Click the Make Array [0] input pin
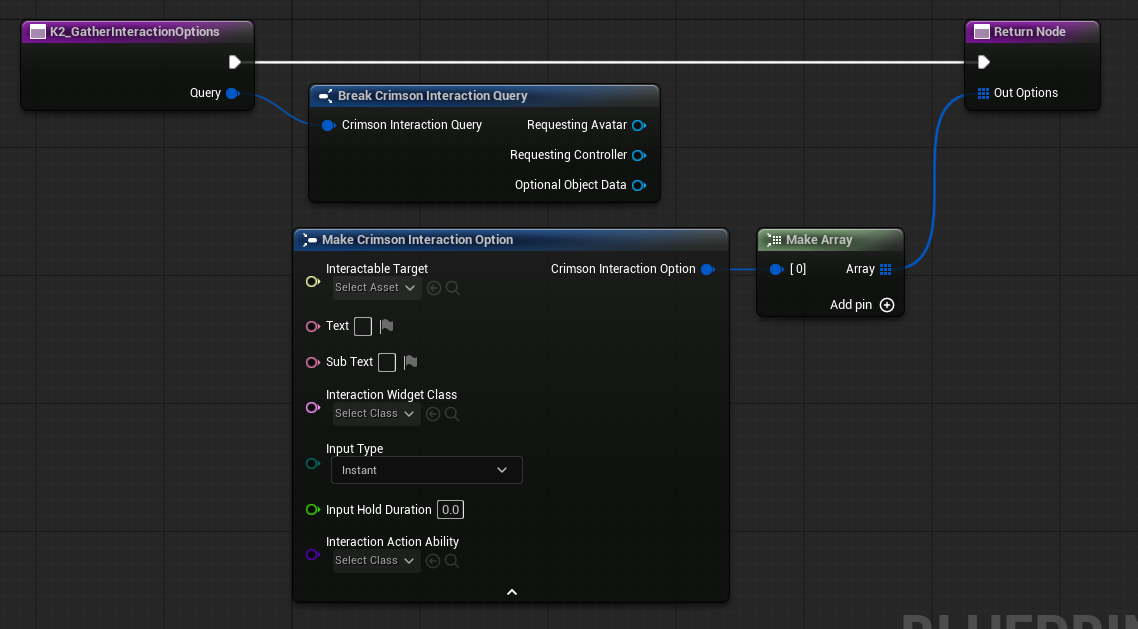 776,269
